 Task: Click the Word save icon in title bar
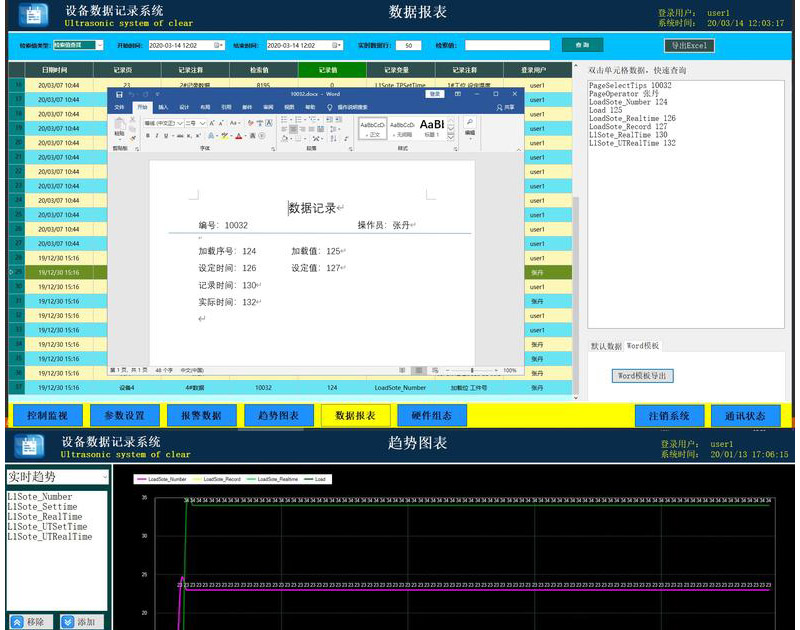point(116,94)
